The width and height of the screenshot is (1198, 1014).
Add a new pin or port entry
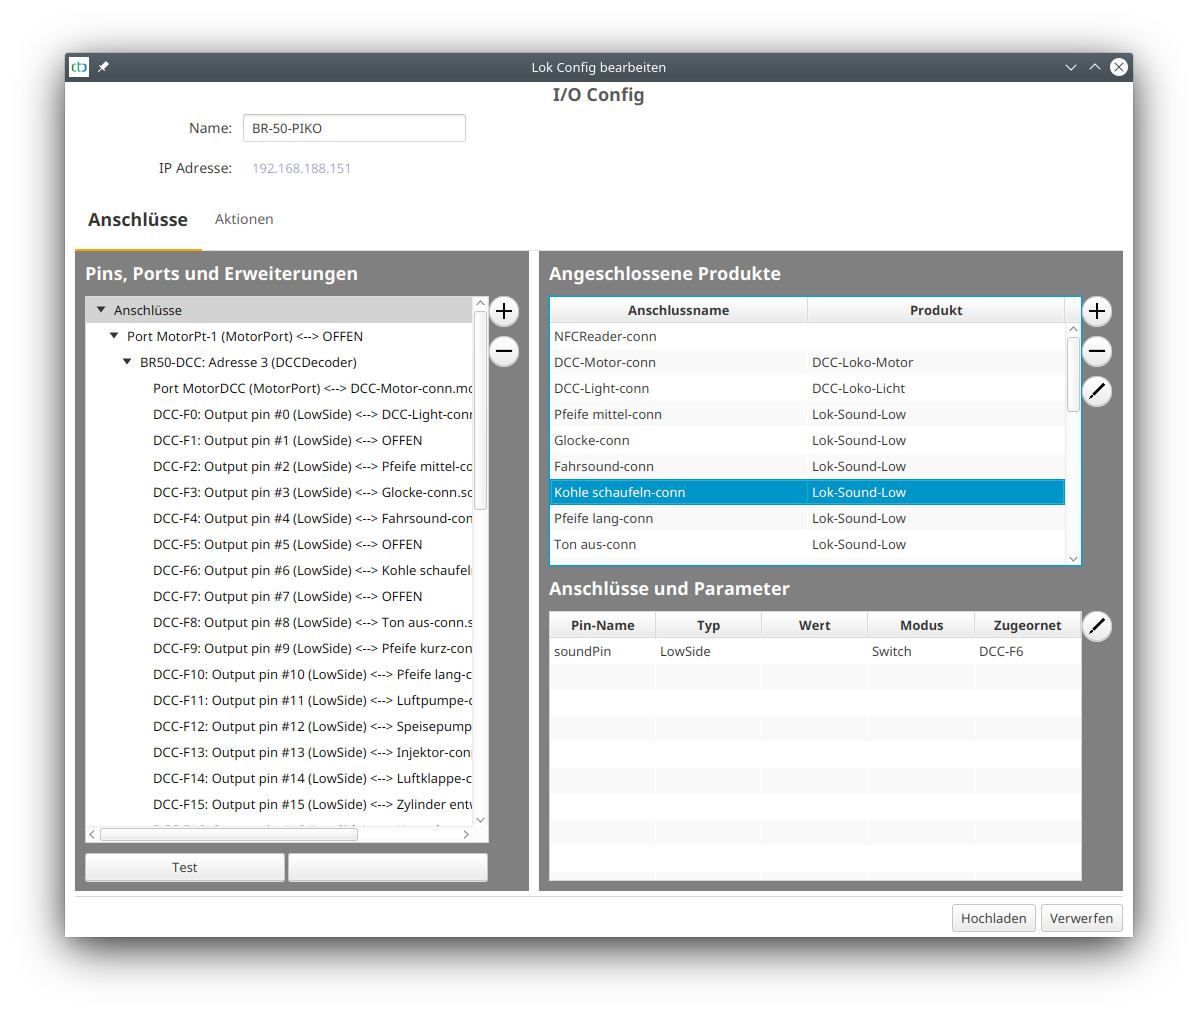pos(504,311)
